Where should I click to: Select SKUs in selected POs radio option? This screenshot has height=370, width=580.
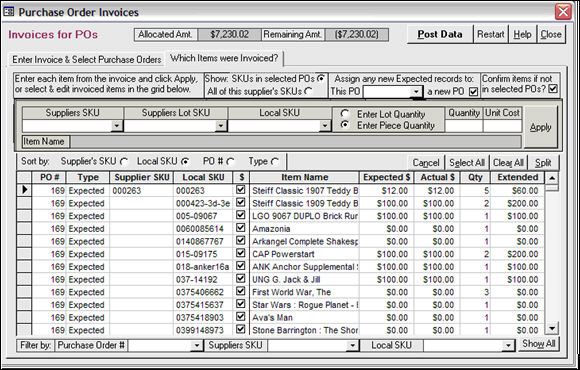tap(321, 79)
